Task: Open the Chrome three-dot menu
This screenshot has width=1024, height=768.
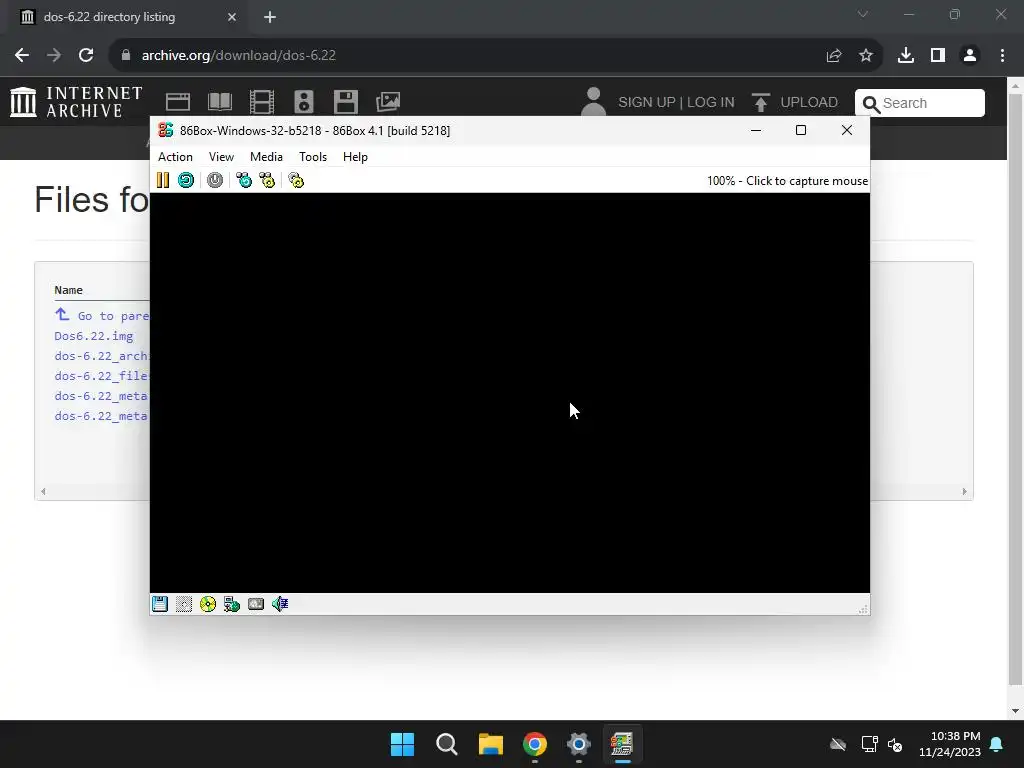Action: point(1002,56)
